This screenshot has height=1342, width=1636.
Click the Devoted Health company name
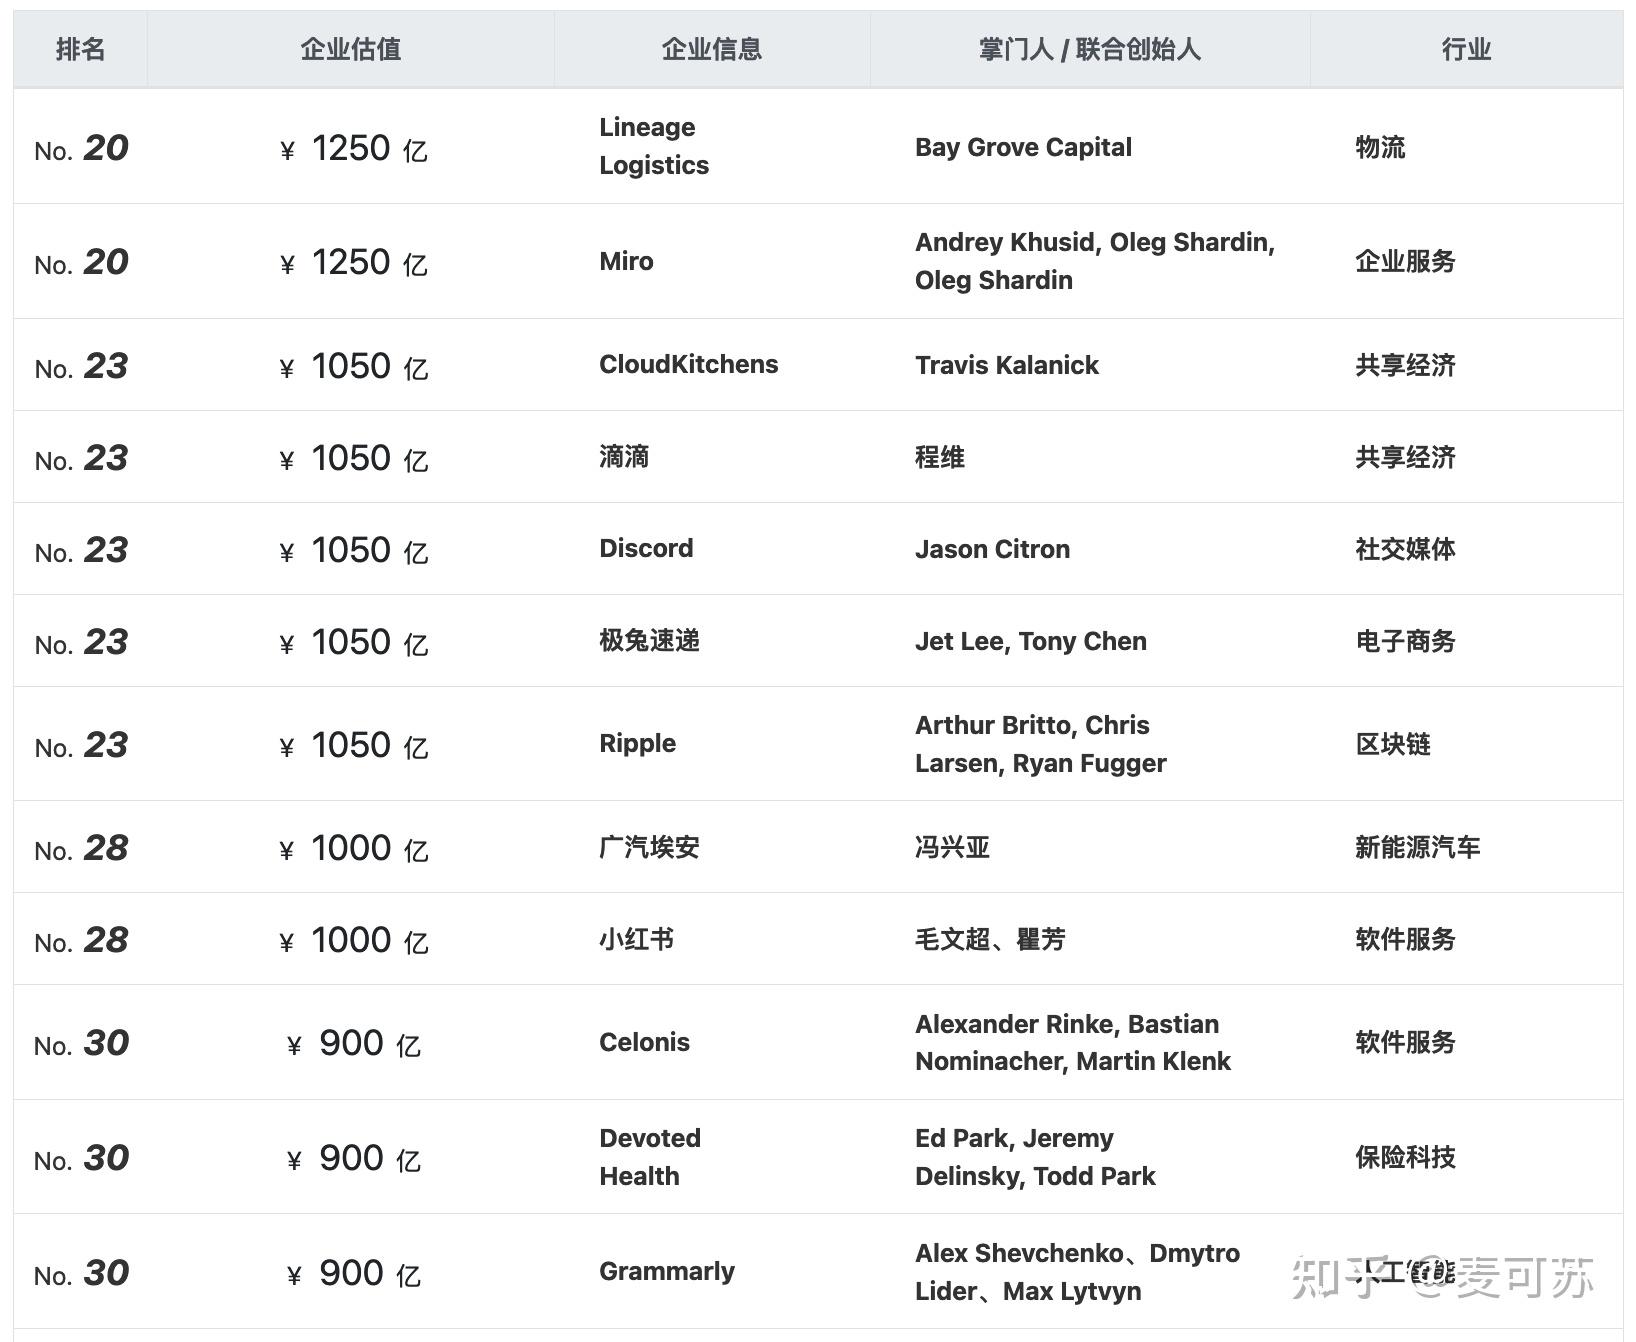point(650,1157)
